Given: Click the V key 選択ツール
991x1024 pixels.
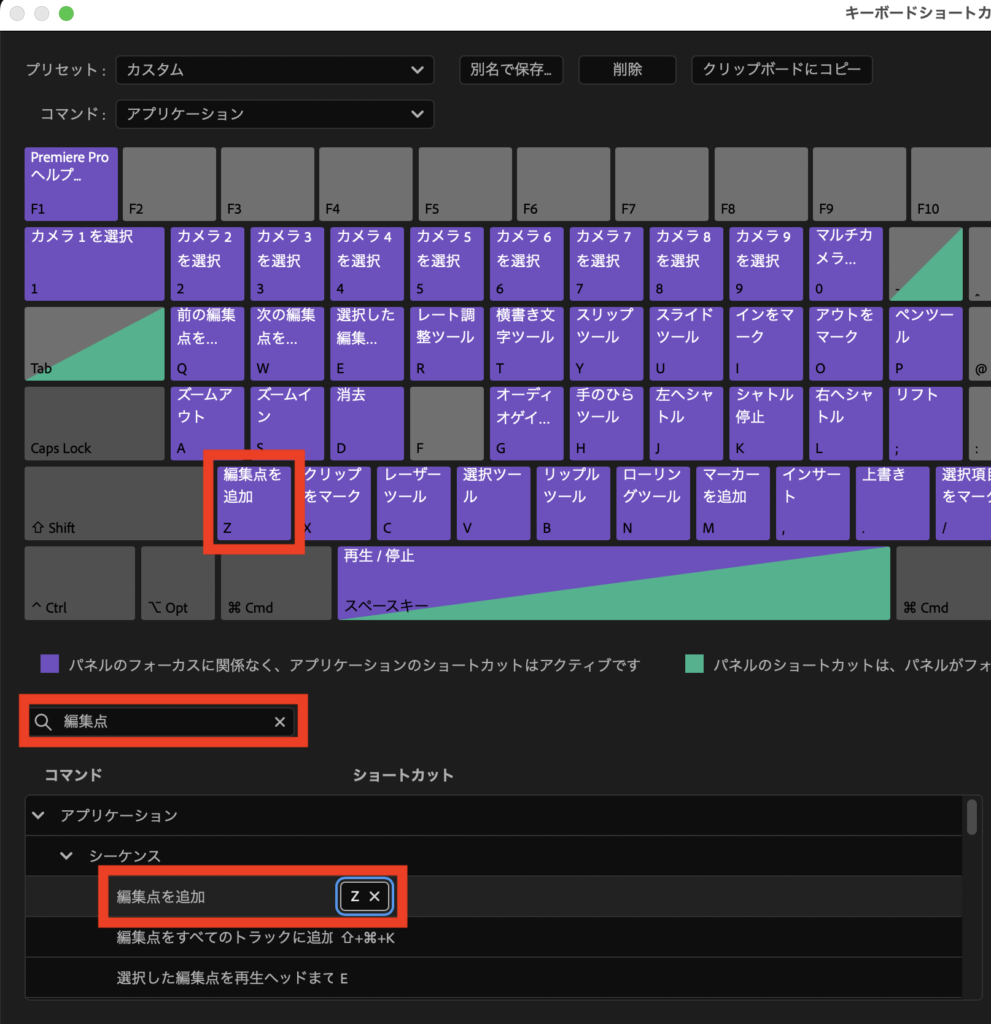Looking at the screenshot, I should pos(493,503).
